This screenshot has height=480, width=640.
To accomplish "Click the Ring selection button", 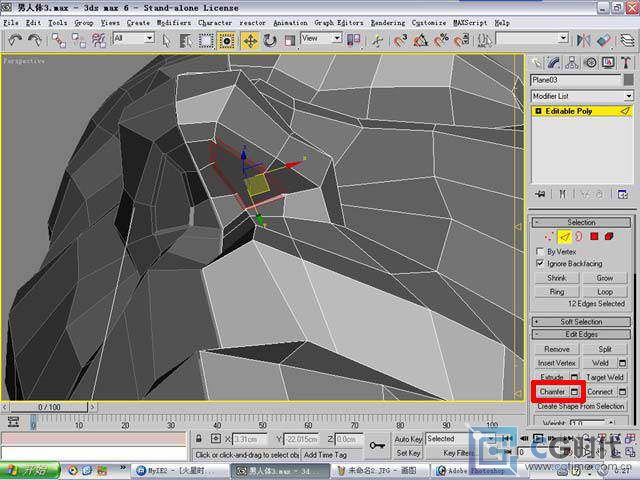I will point(556,292).
